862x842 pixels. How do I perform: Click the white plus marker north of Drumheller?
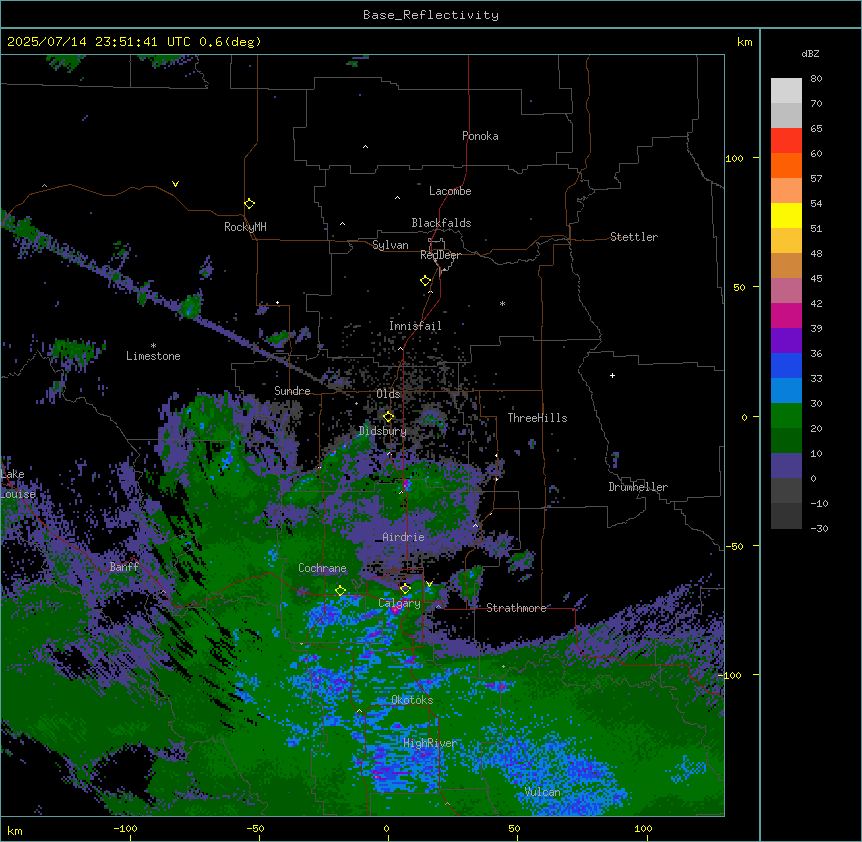coord(612,375)
